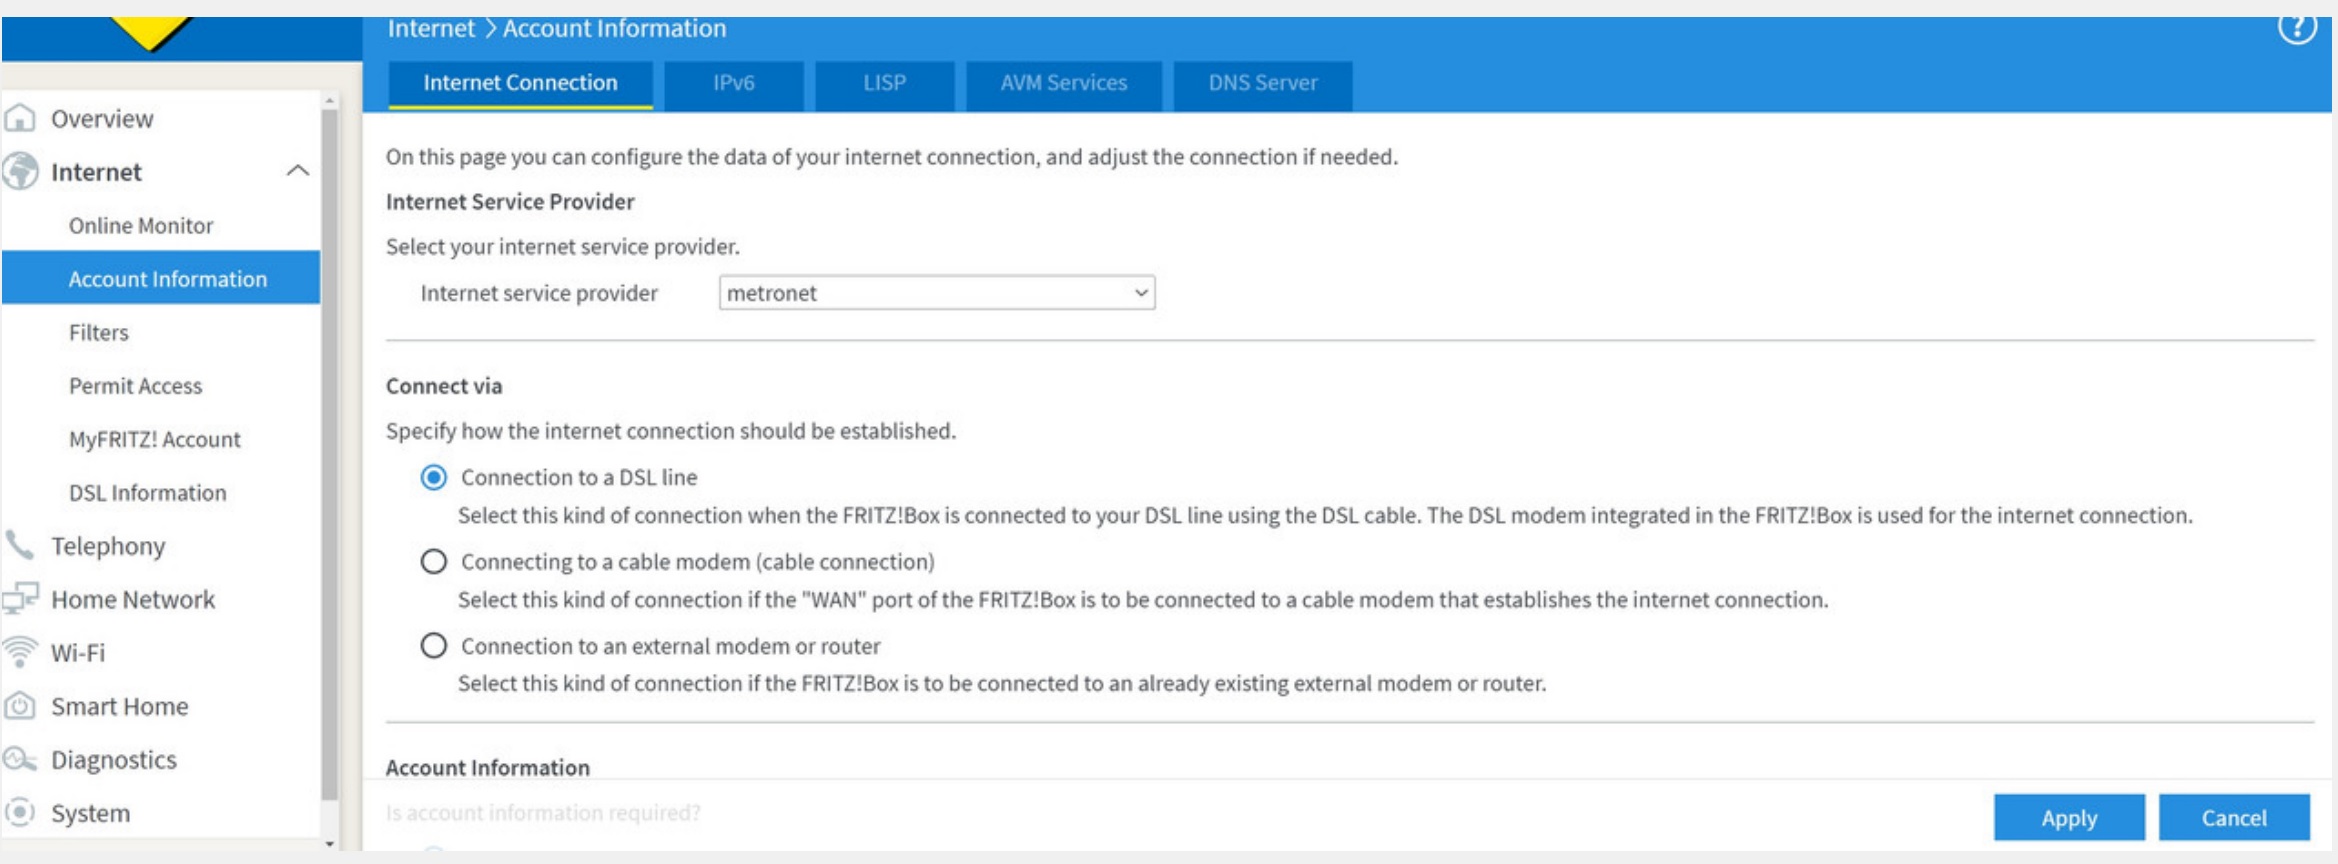
Task: Click the System gear icon
Action: click(x=20, y=812)
